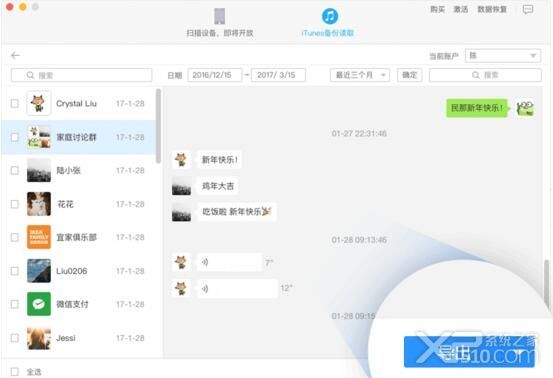Select the 家庭讨论群 group avatar
The height and width of the screenshot is (378, 553).
click(x=39, y=137)
